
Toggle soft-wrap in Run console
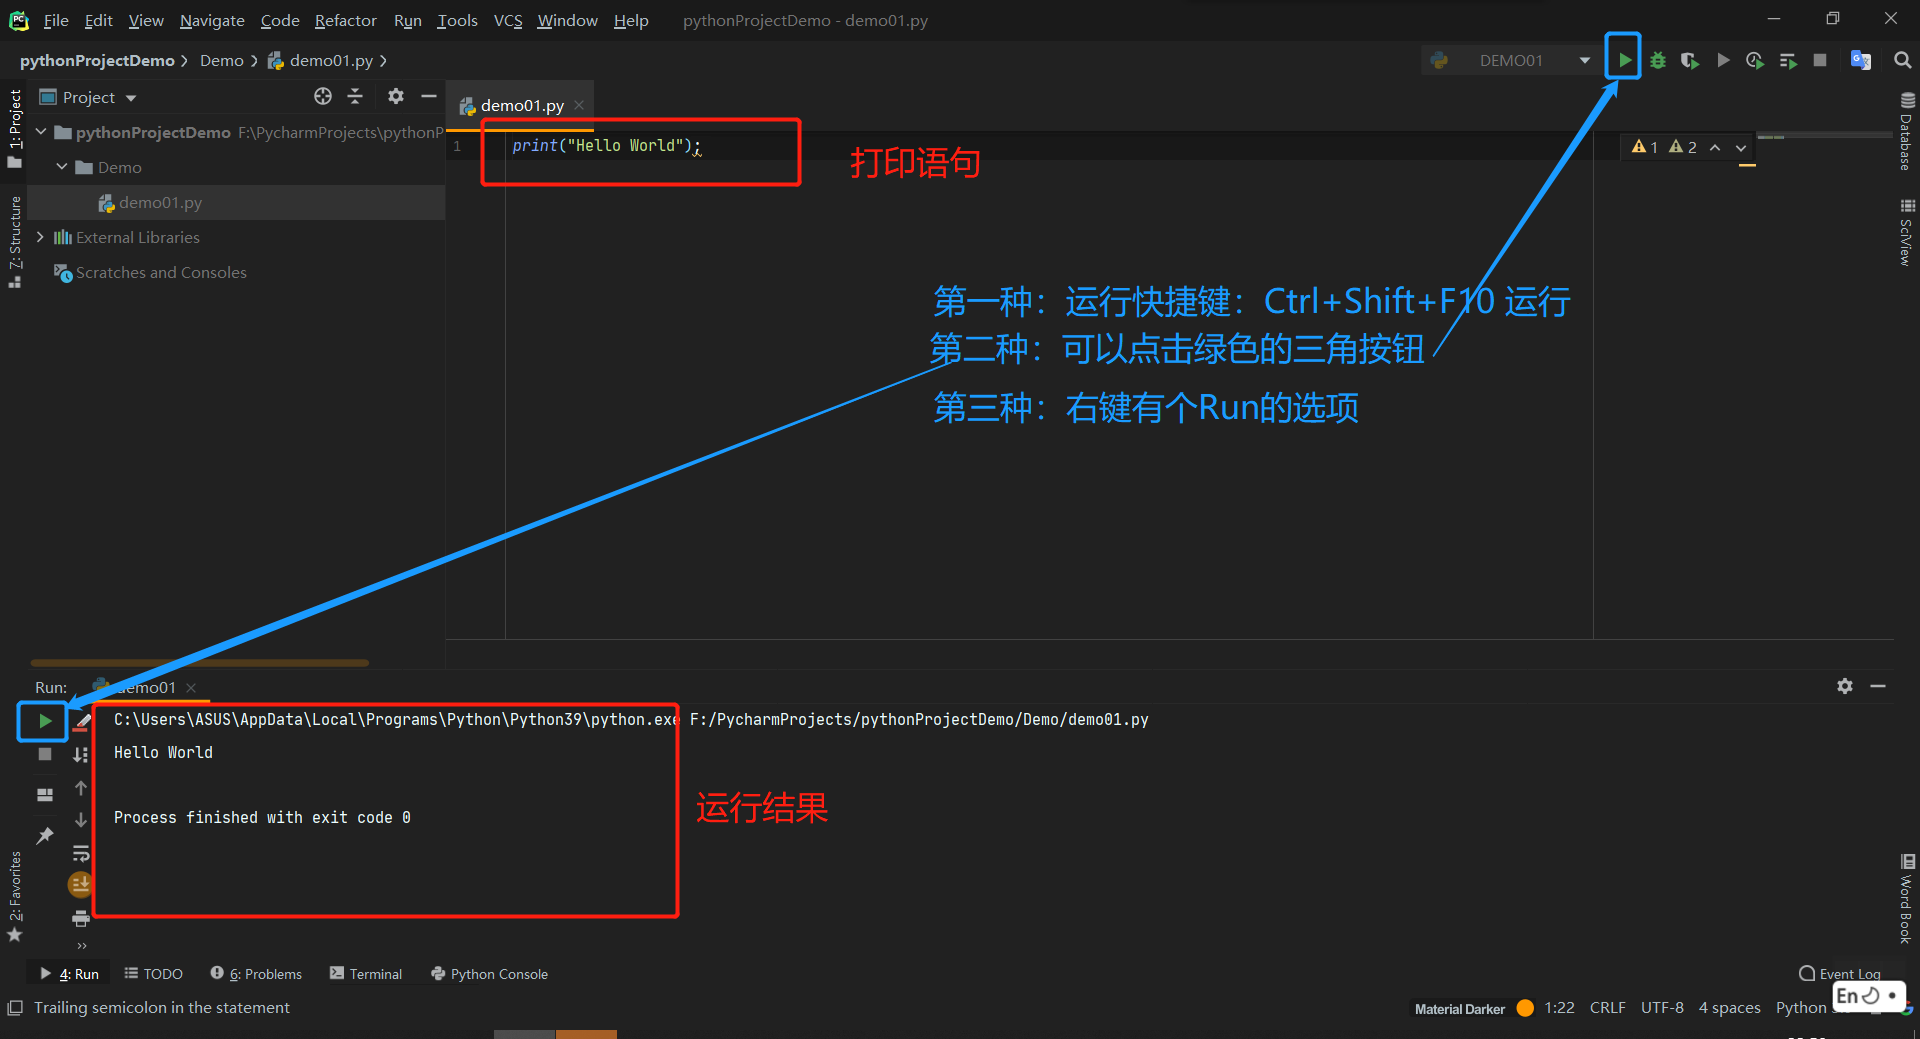[81, 853]
